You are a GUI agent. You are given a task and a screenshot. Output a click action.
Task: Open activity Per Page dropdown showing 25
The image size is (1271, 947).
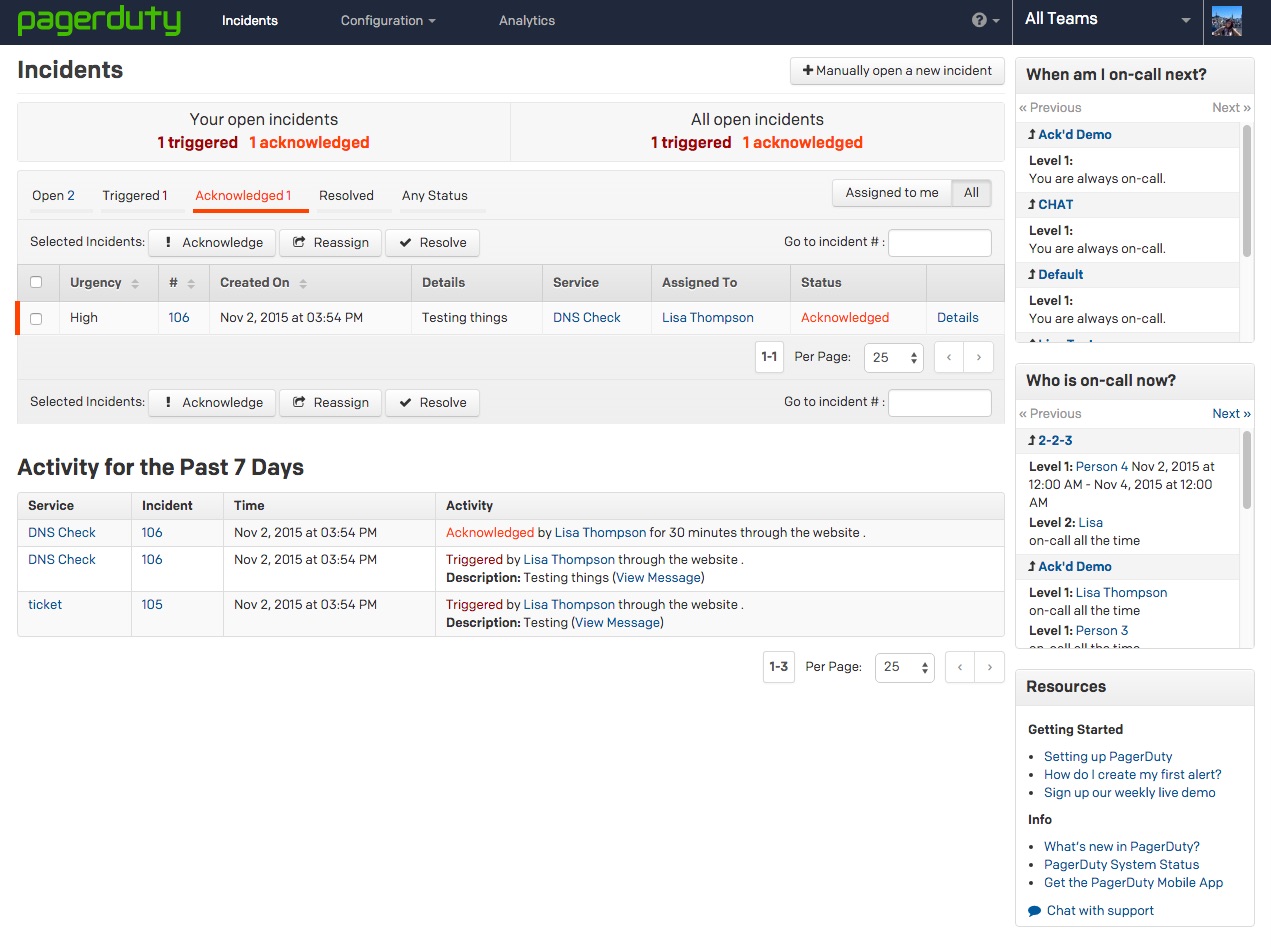coord(904,667)
